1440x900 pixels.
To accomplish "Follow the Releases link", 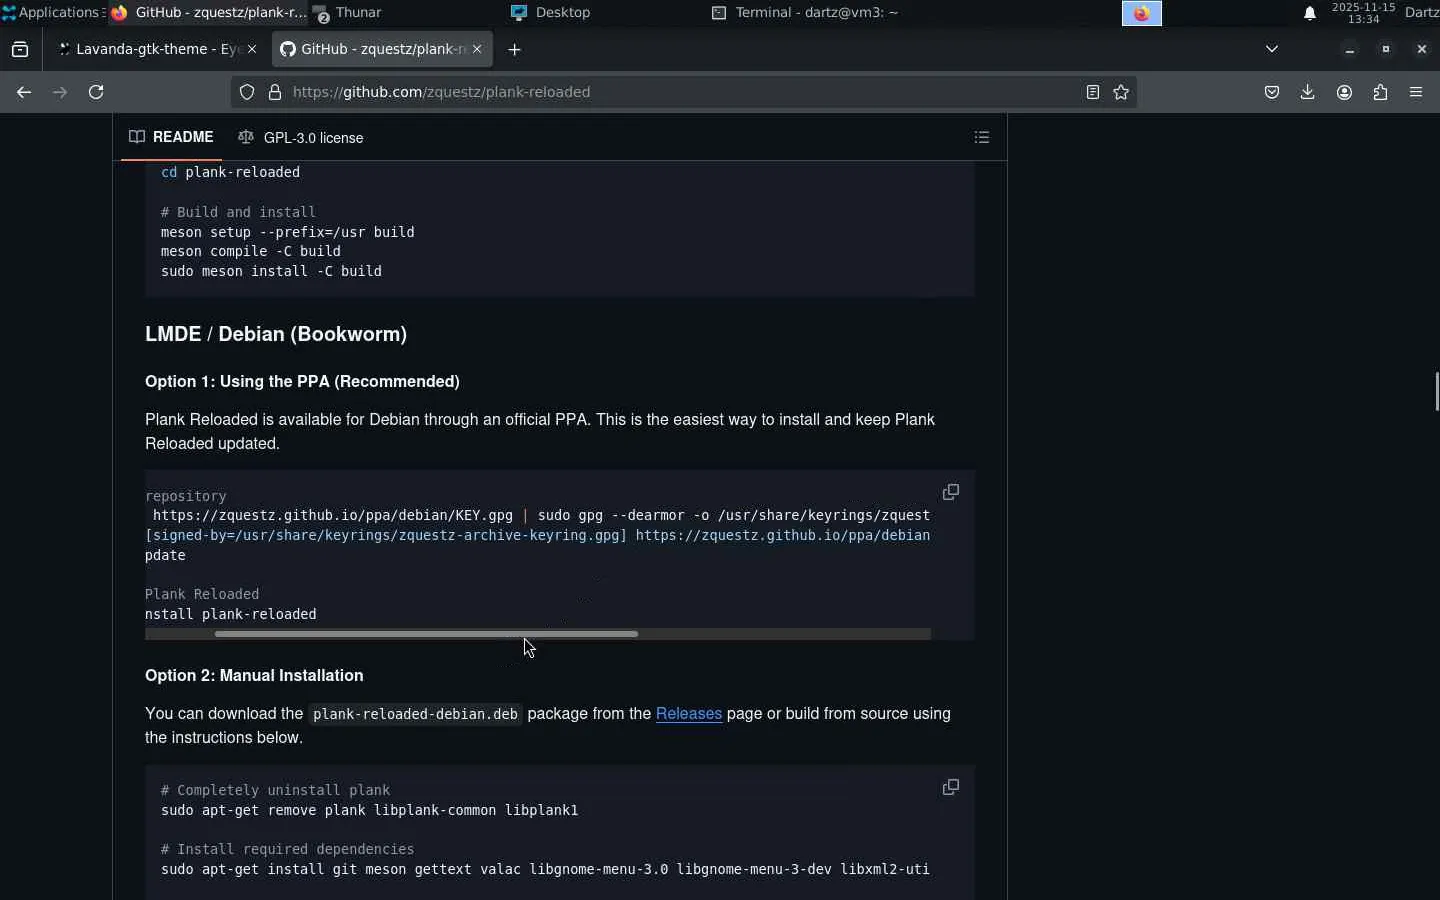I will coord(689,714).
